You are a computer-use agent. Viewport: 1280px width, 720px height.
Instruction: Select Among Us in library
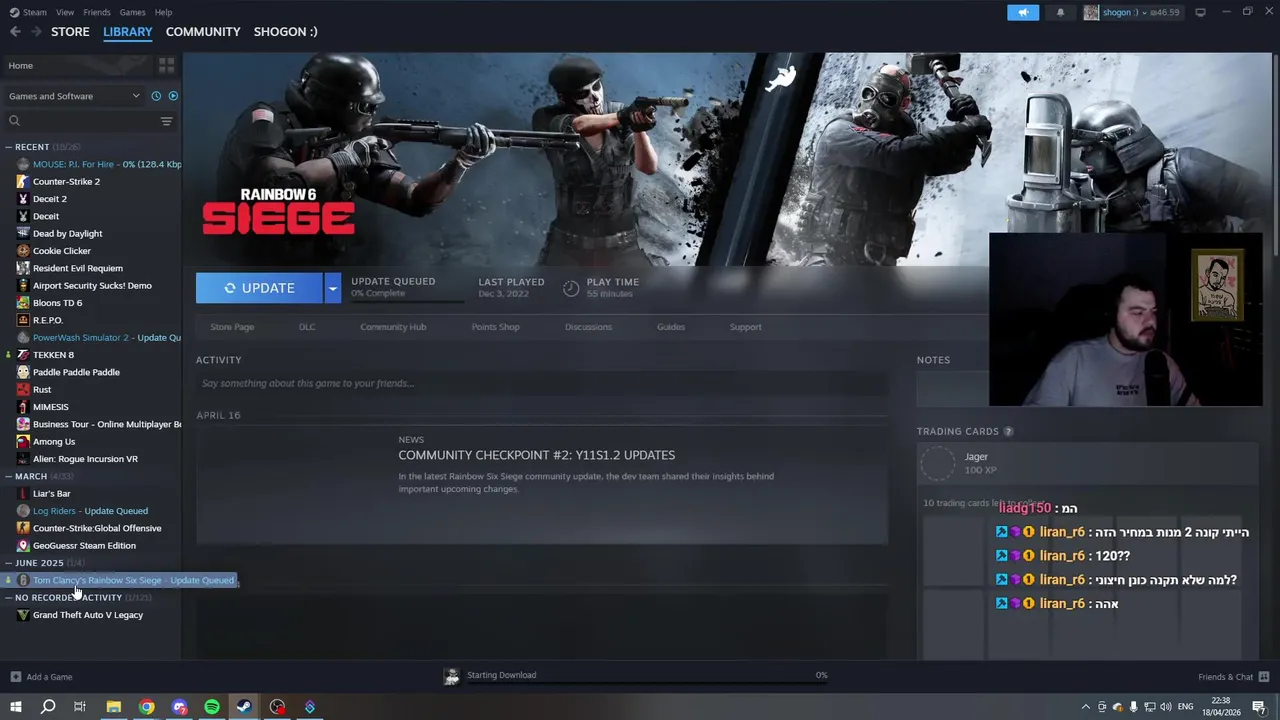pyautogui.click(x=54, y=442)
